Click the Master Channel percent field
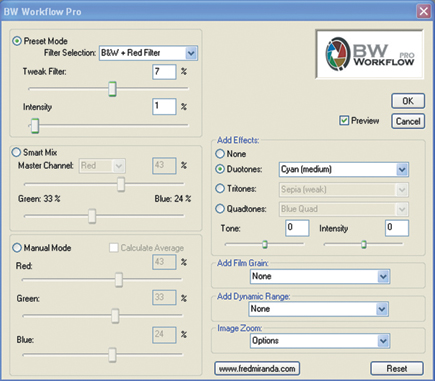The width and height of the screenshot is (435, 381). click(x=164, y=166)
